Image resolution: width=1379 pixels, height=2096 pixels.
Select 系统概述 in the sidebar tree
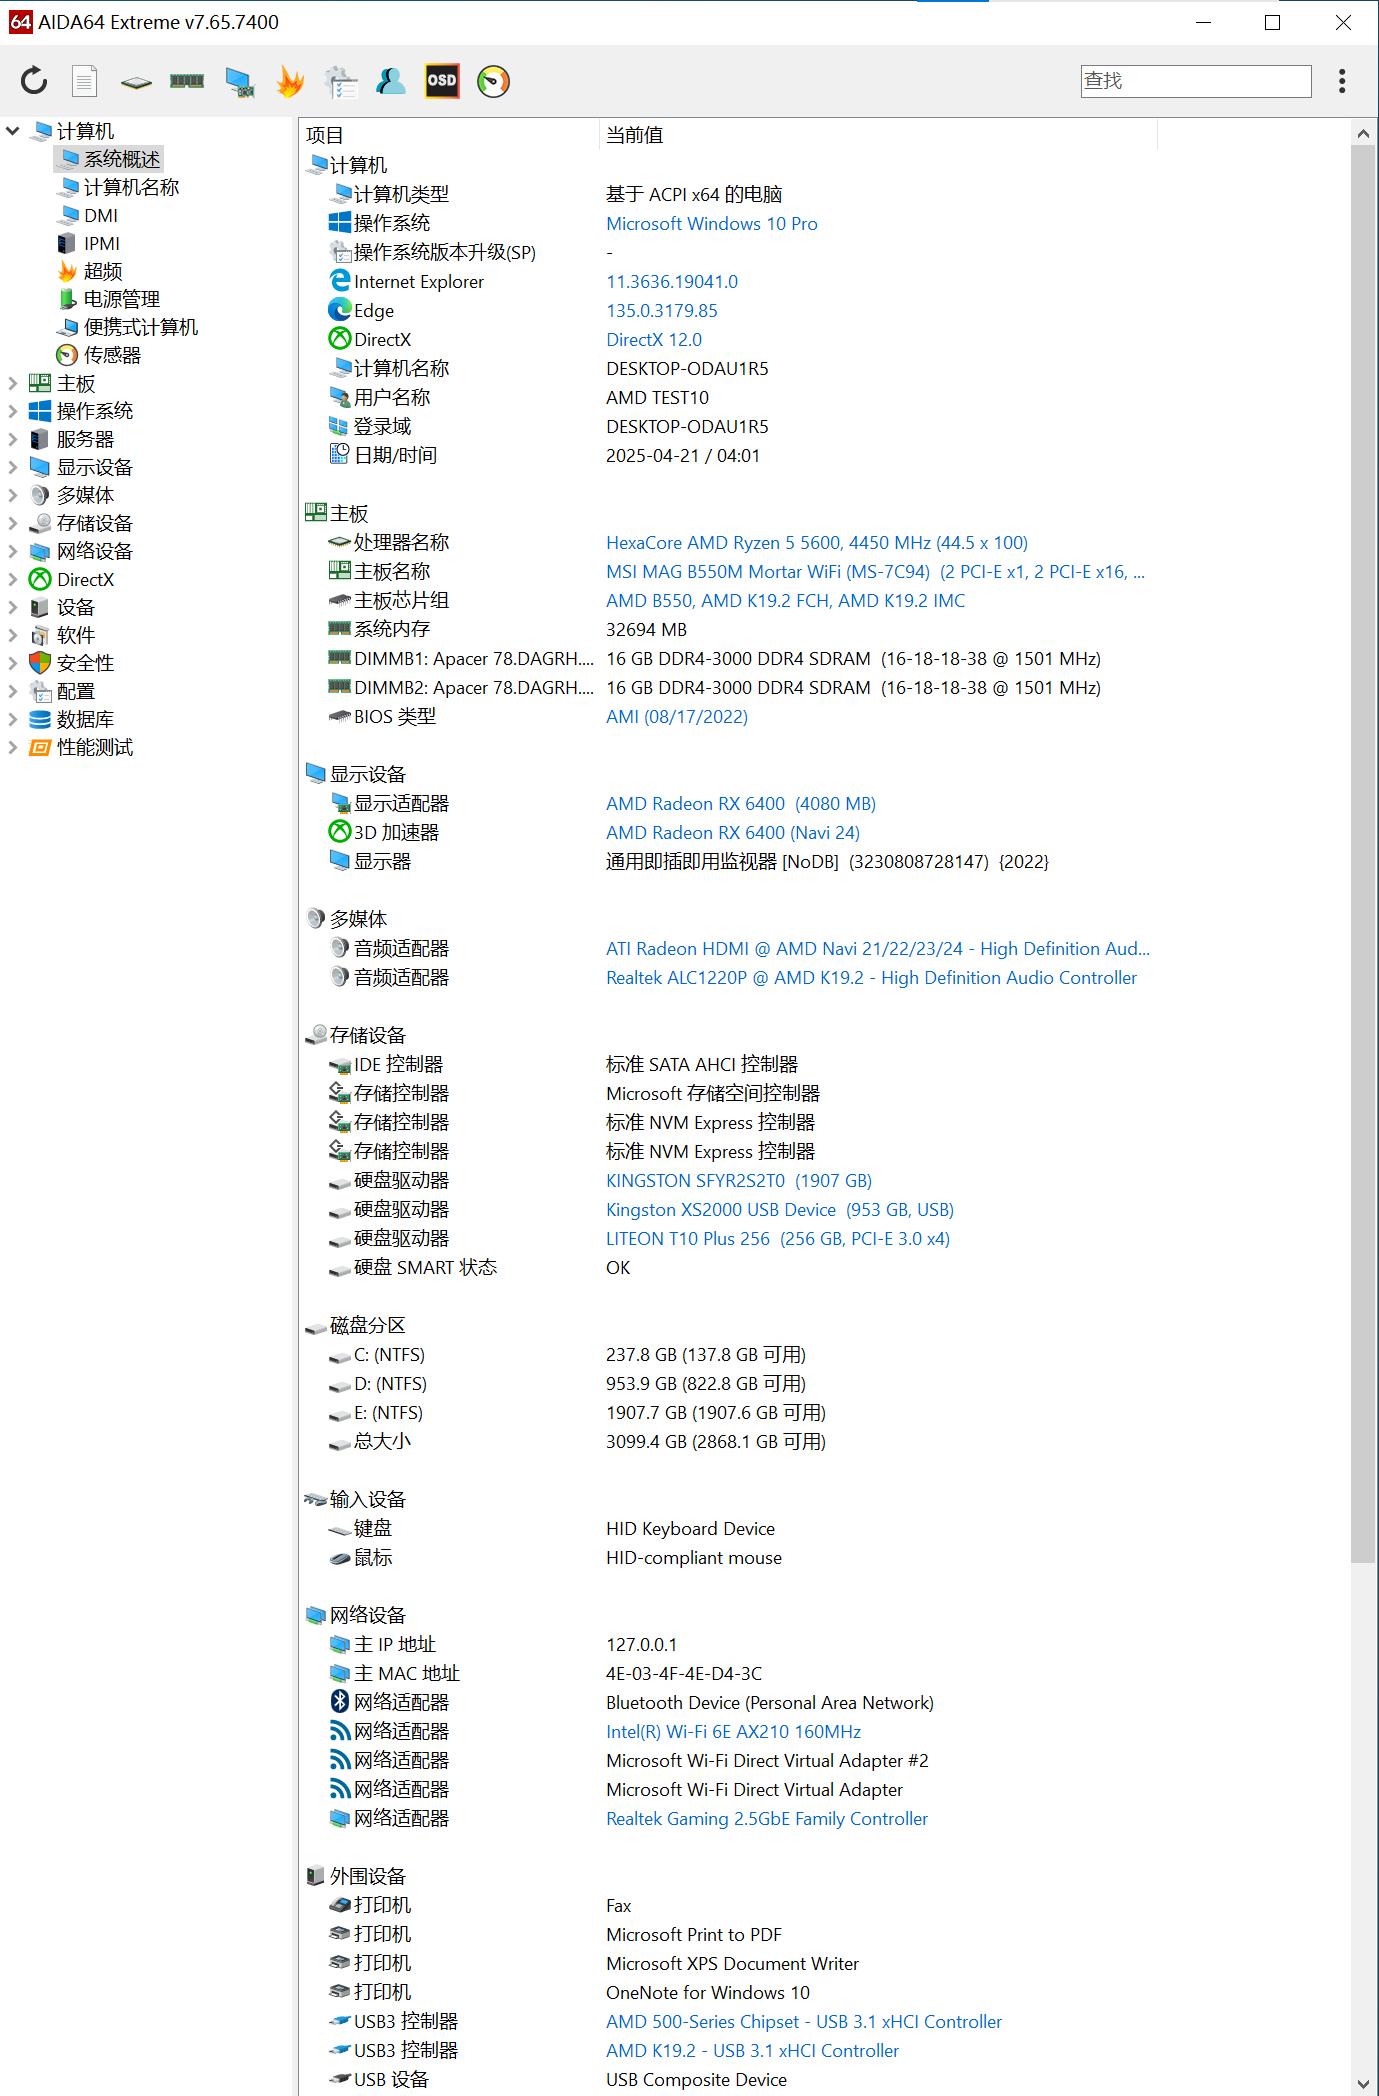(x=121, y=159)
